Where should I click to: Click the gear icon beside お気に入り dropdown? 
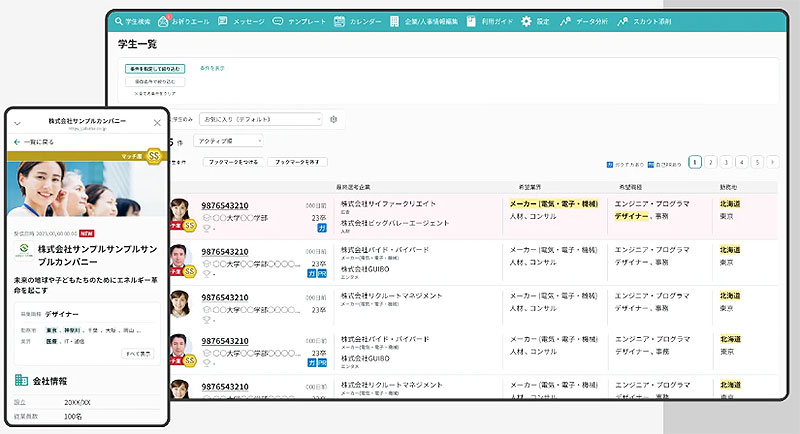tap(334, 119)
